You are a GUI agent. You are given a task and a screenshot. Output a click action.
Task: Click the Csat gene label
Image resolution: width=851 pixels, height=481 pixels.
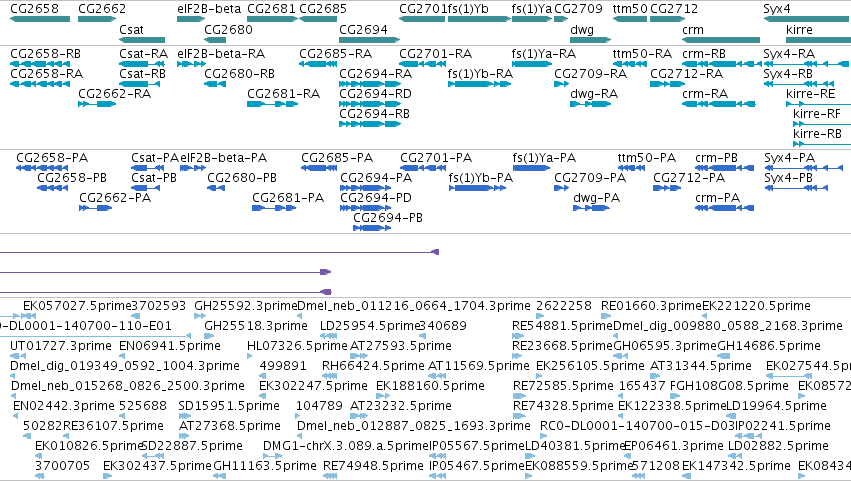pyautogui.click(x=131, y=30)
